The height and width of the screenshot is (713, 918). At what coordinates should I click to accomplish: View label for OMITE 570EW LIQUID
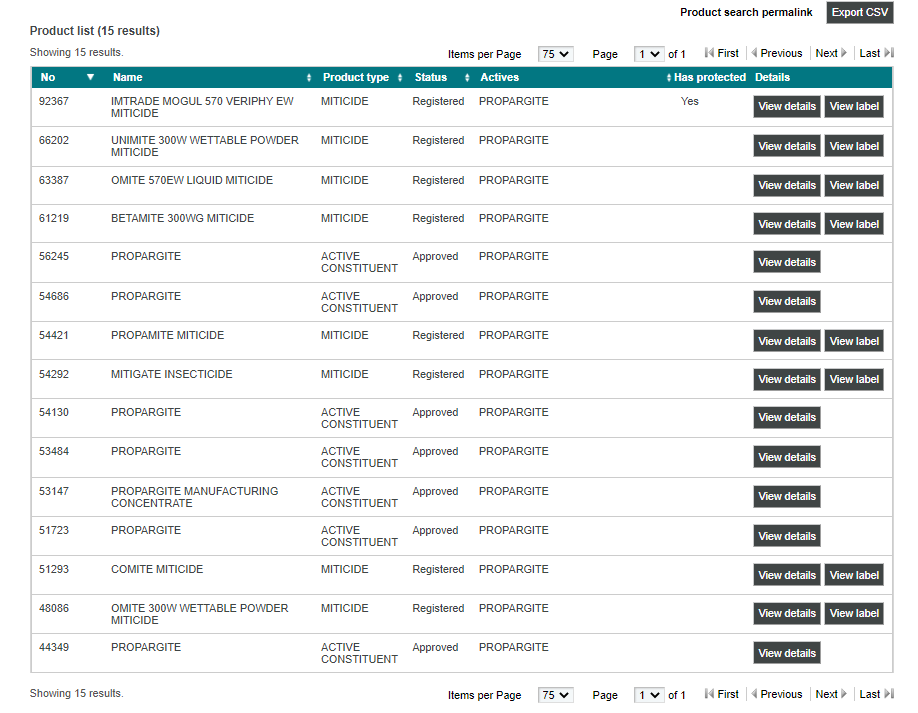tap(854, 186)
